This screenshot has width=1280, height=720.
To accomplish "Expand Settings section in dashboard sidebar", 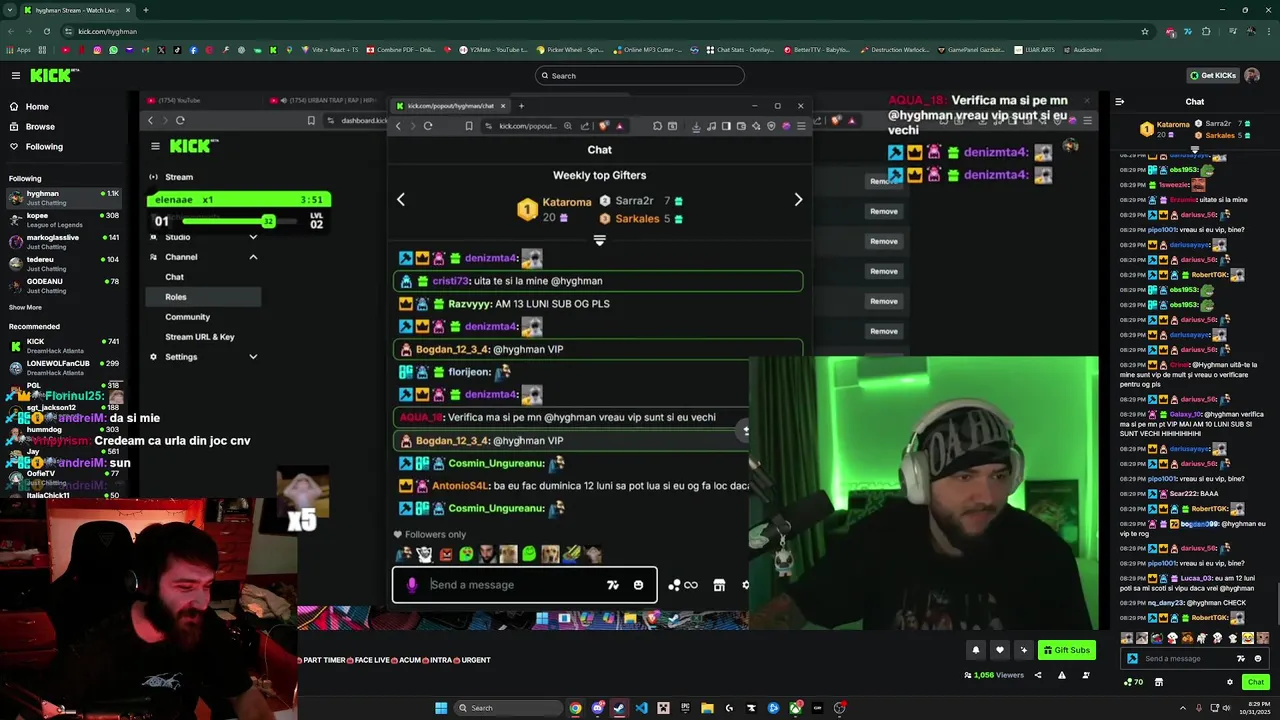I will pyautogui.click(x=253, y=357).
